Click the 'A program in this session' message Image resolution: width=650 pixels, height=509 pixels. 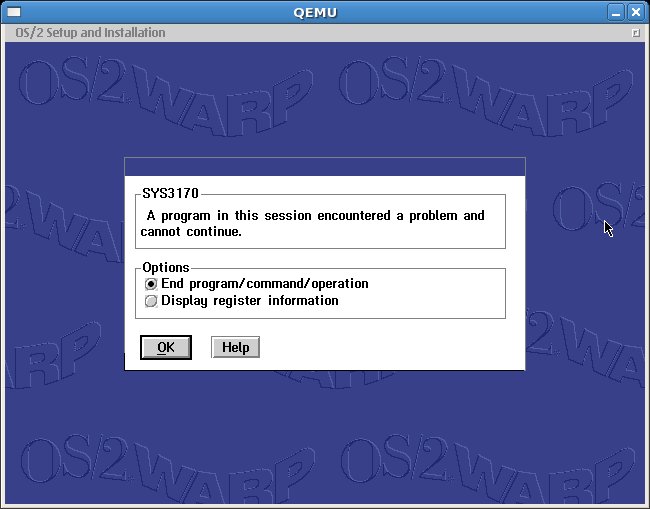coord(313,223)
